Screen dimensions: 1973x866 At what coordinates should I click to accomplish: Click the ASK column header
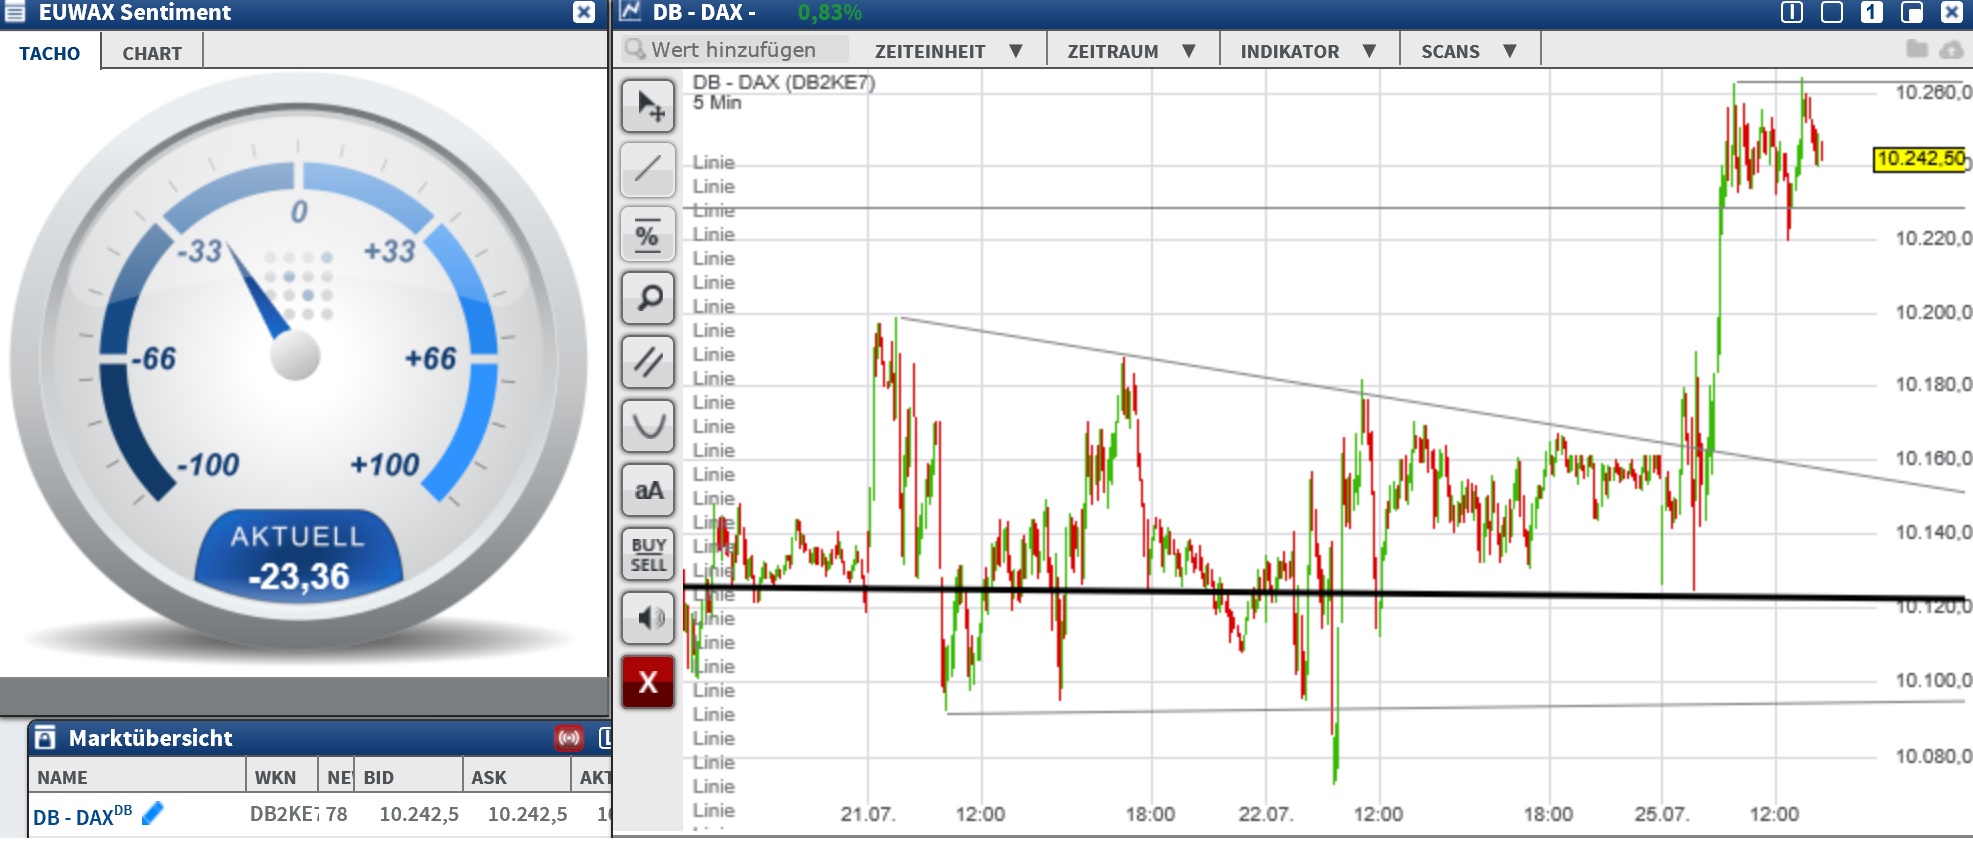pyautogui.click(x=516, y=777)
